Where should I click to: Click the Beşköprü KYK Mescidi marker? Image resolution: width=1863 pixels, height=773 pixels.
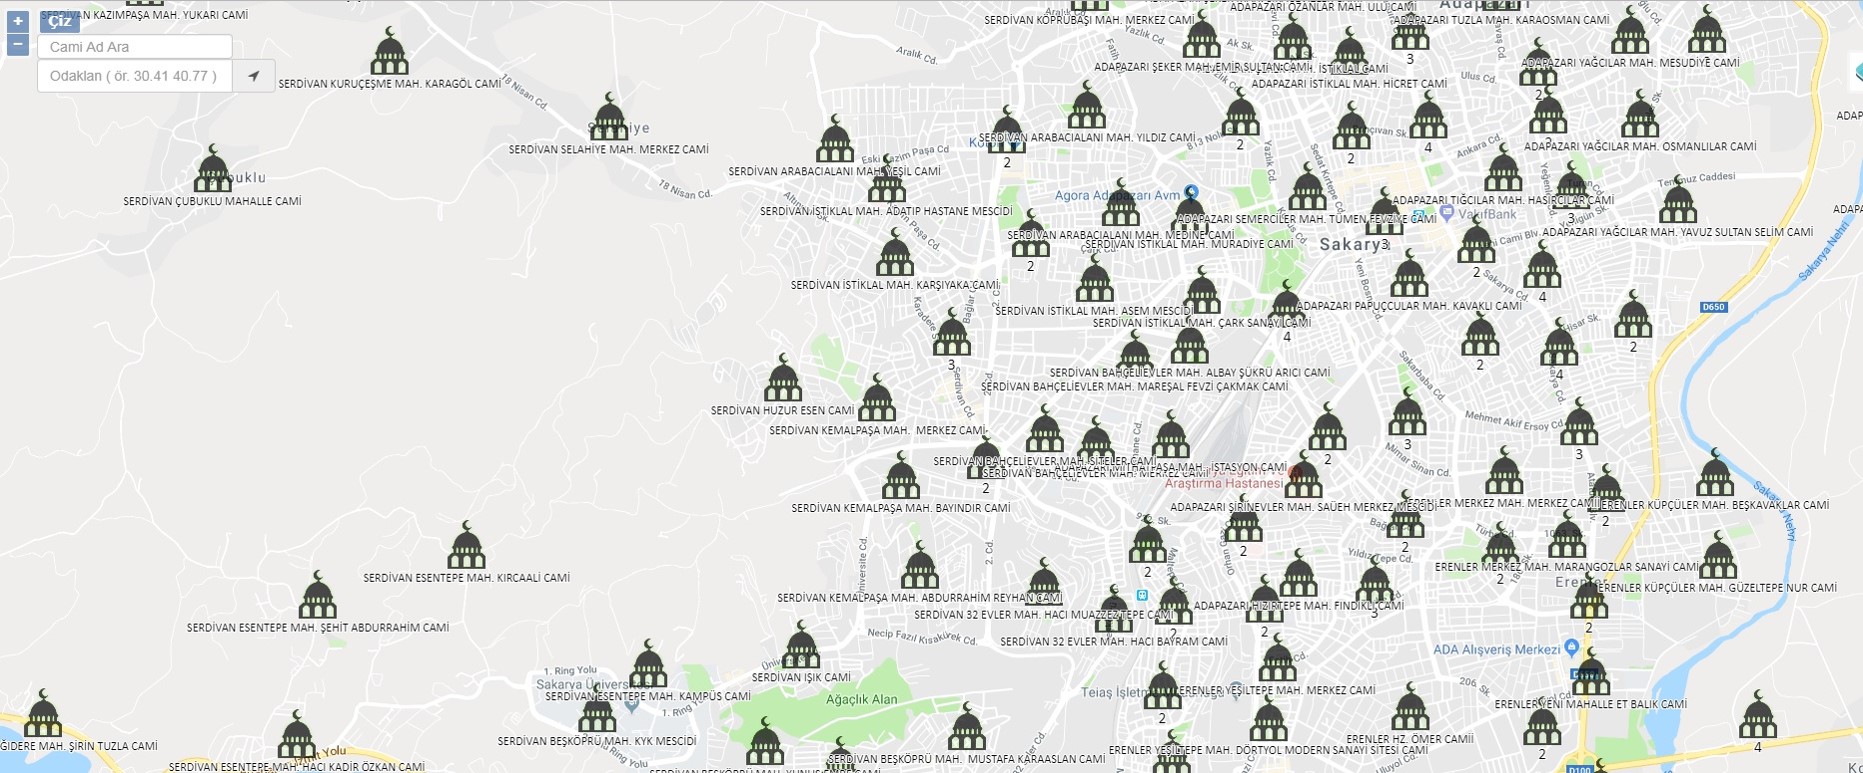[597, 714]
